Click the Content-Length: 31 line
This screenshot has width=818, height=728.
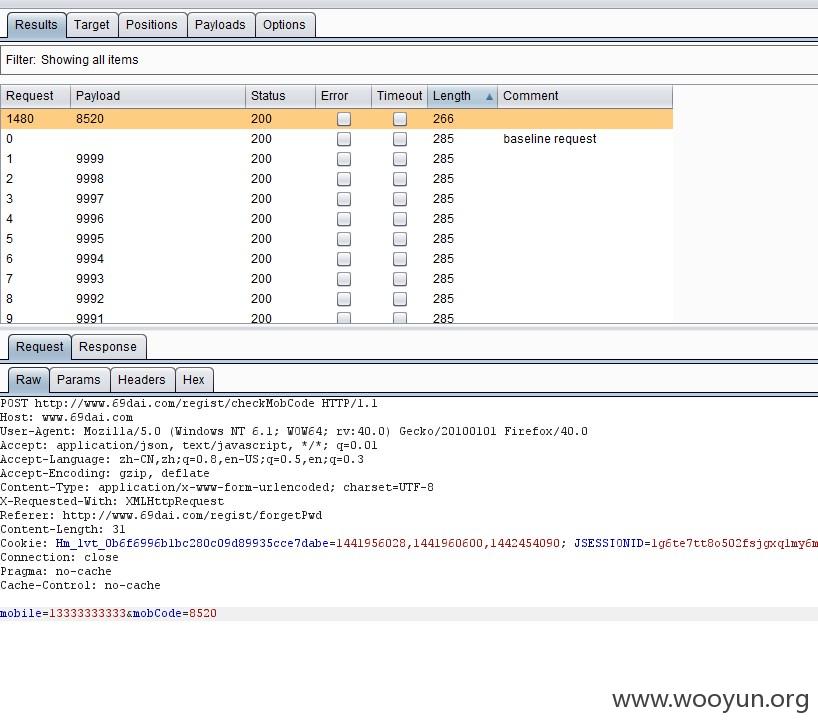63,529
